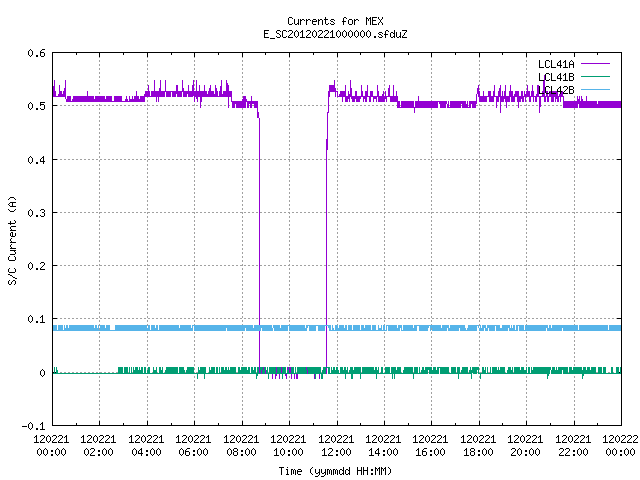Image resolution: width=640 pixels, height=480 pixels.
Task: Click the x-axis tick '120221 02:00'
Action: [98, 445]
